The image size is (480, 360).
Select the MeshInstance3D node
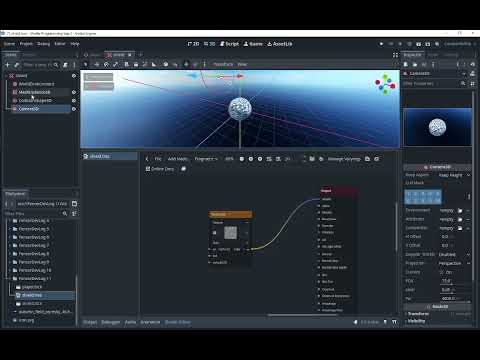coord(34,92)
